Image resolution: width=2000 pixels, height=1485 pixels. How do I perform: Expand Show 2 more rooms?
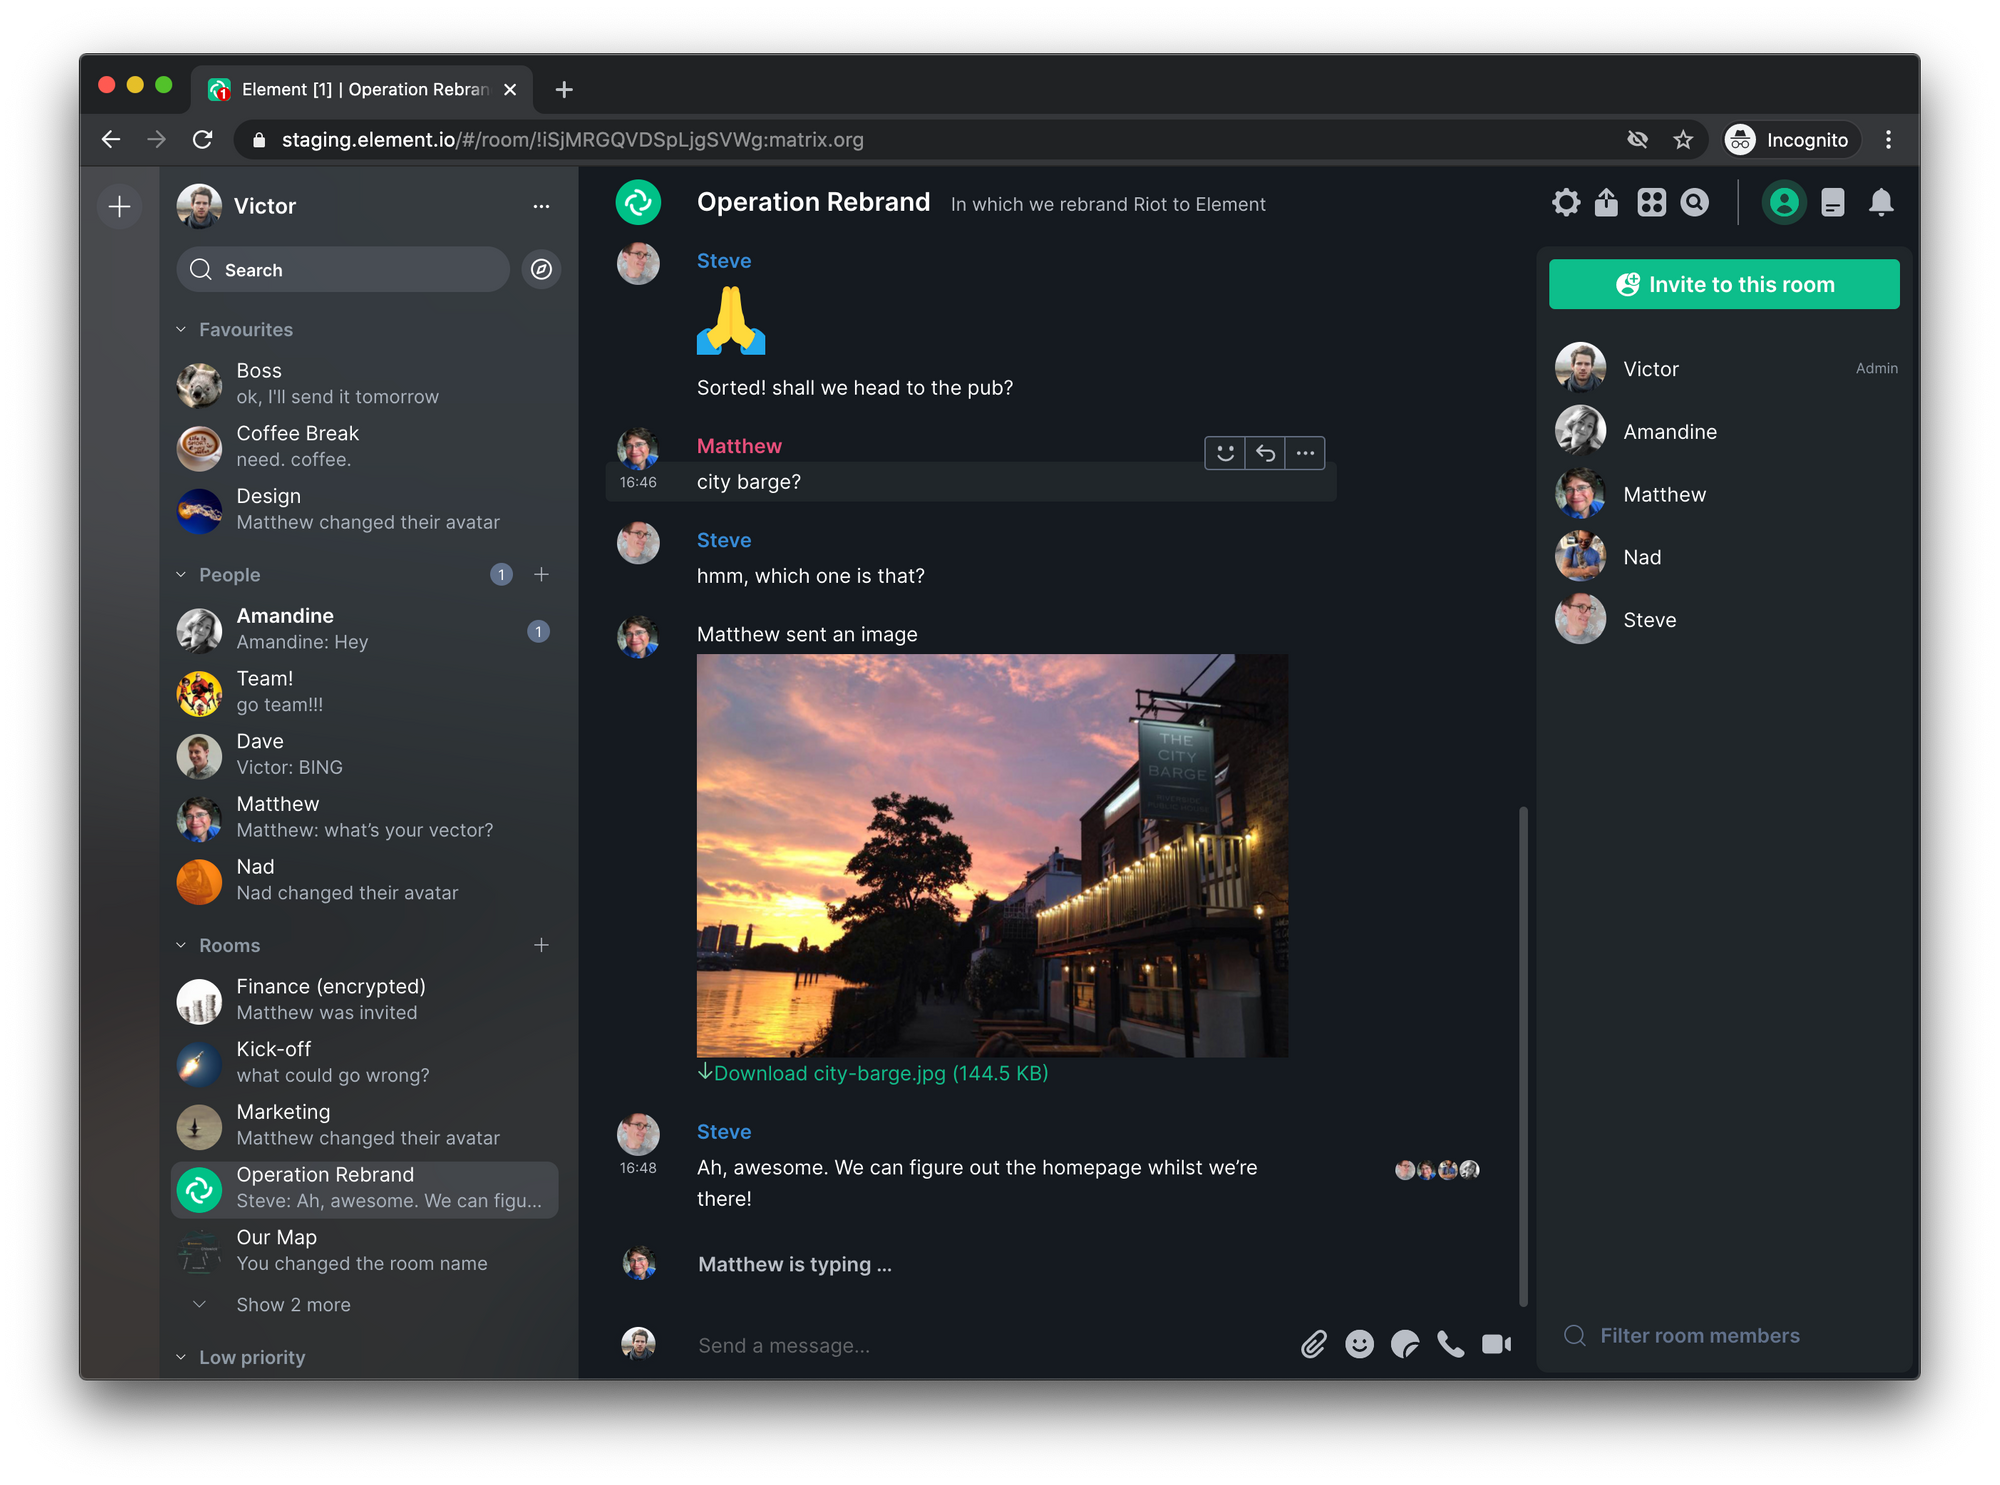pyautogui.click(x=293, y=1302)
